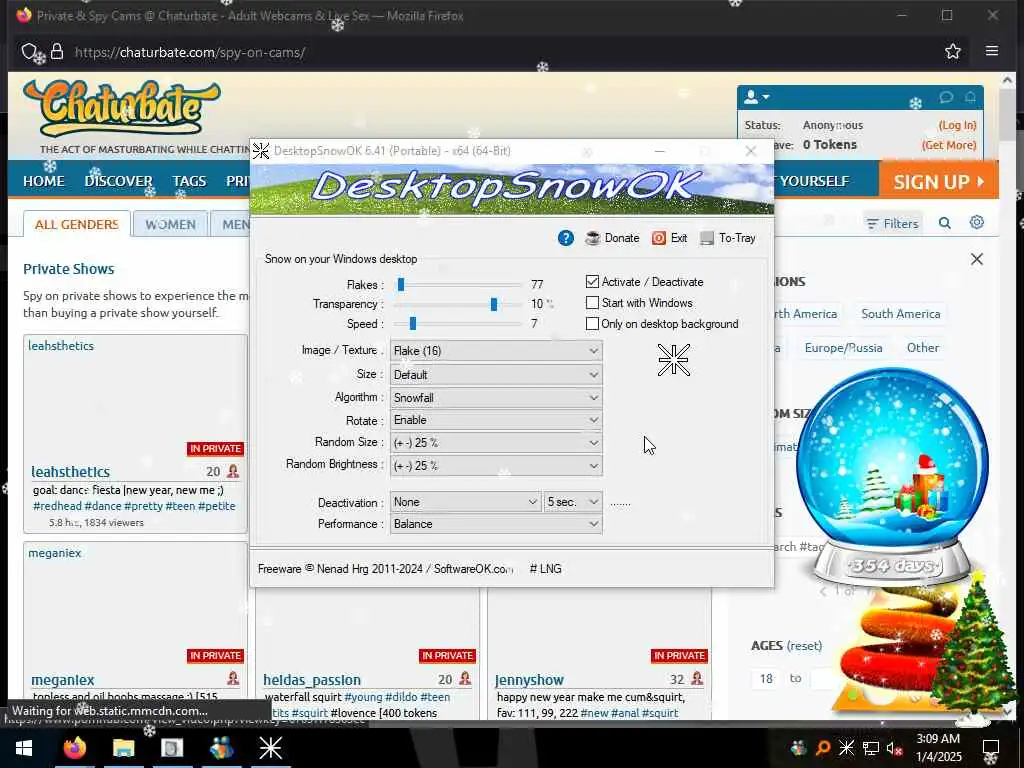Click the # LNG language button

click(545, 569)
